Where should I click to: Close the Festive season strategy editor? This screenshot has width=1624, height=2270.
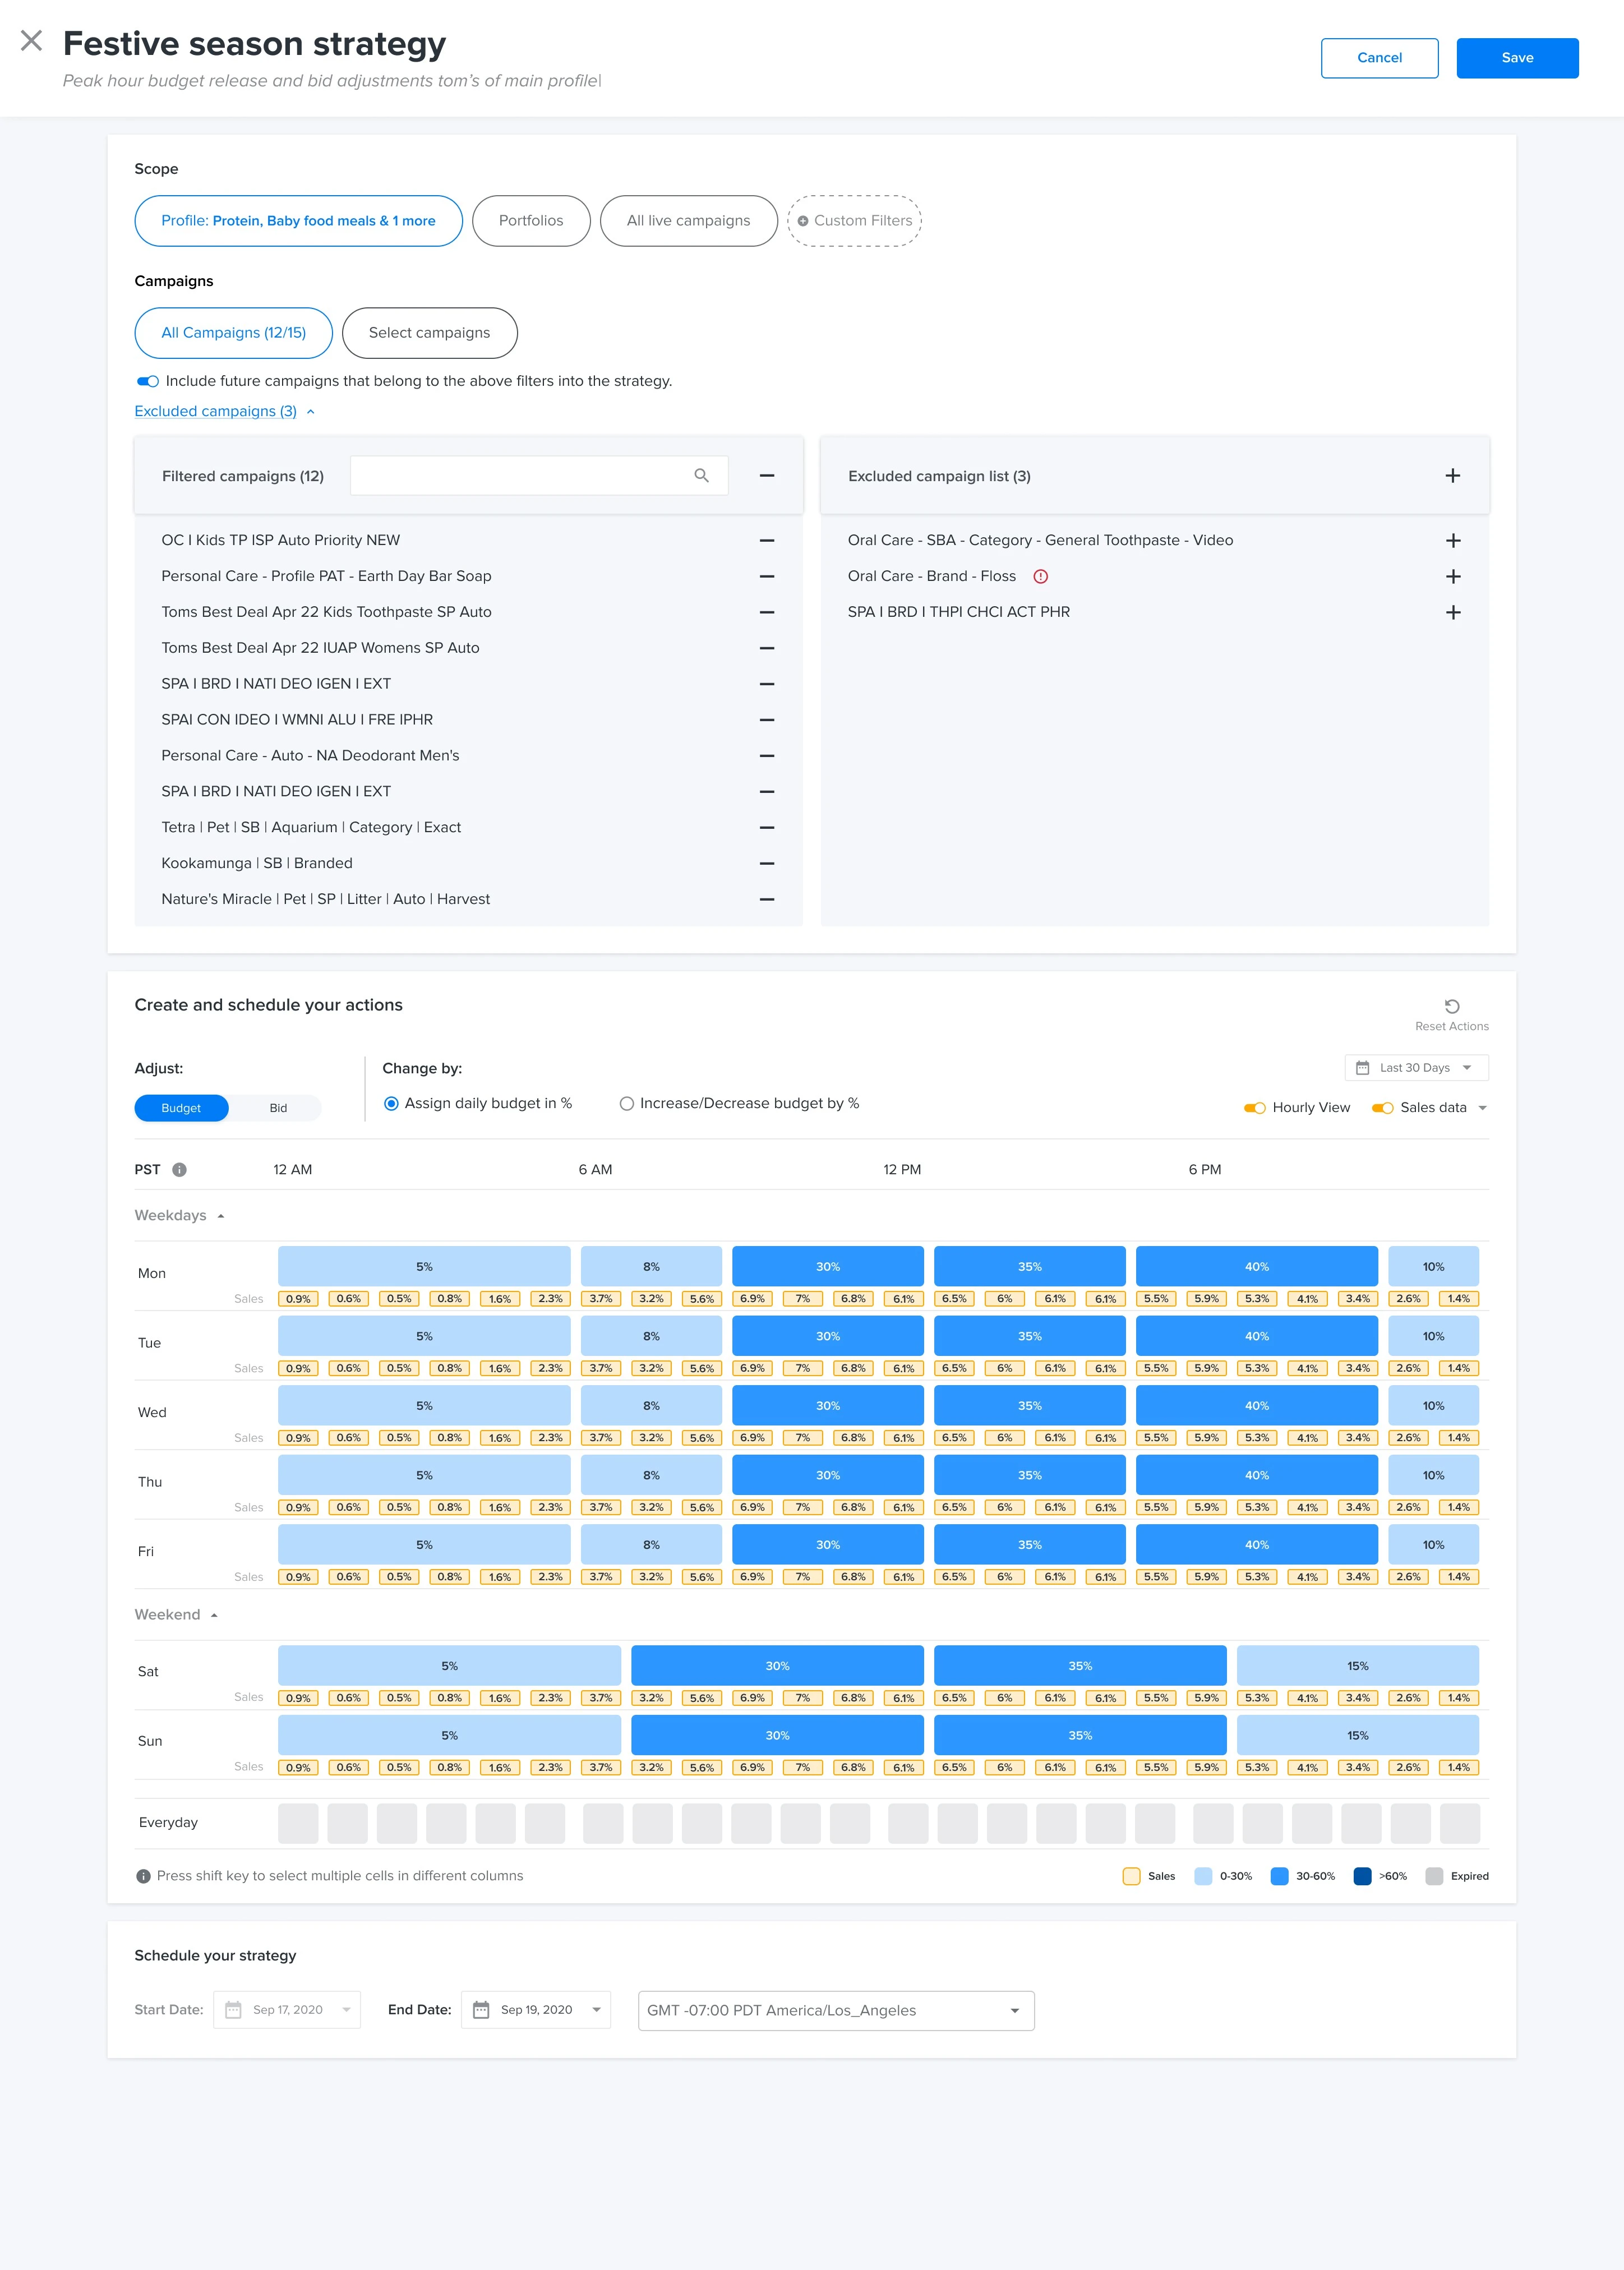31,40
